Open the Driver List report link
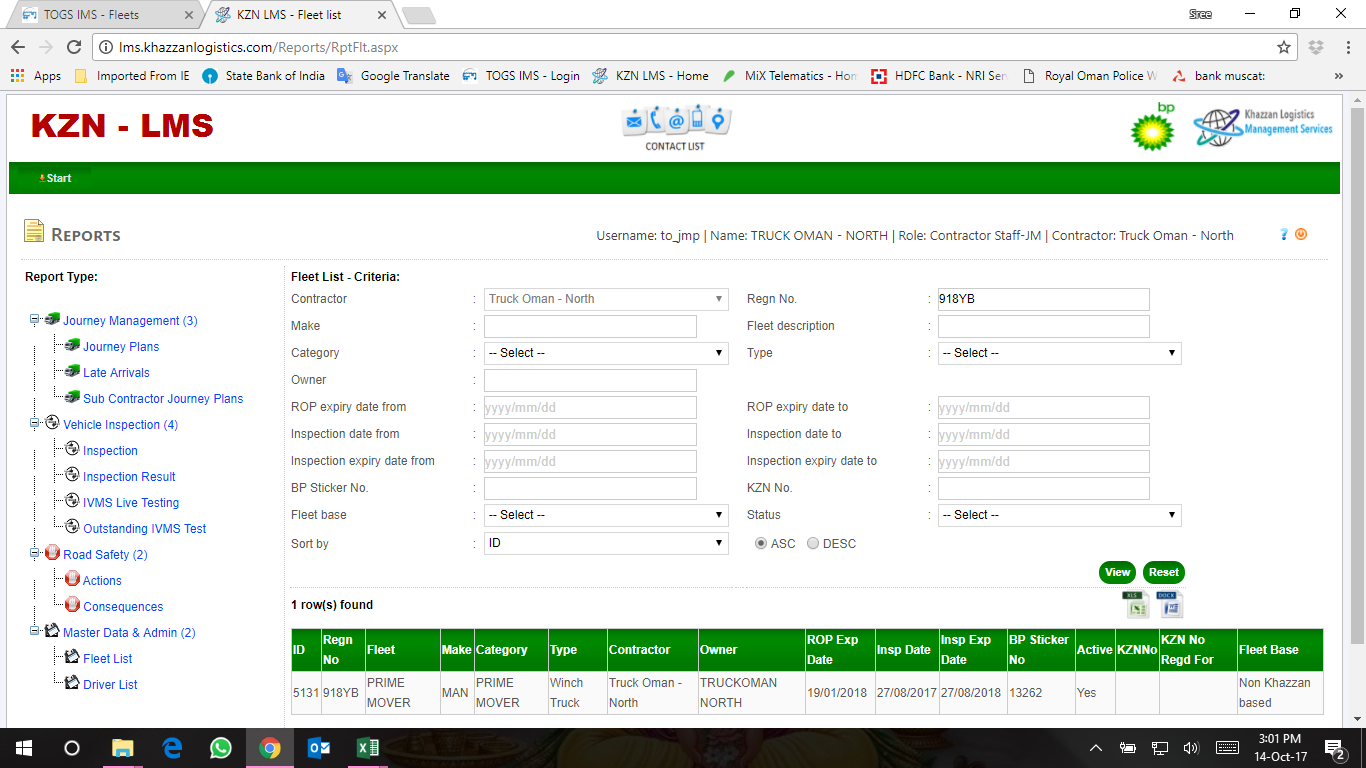Image resolution: width=1366 pixels, height=768 pixels. [x=110, y=685]
